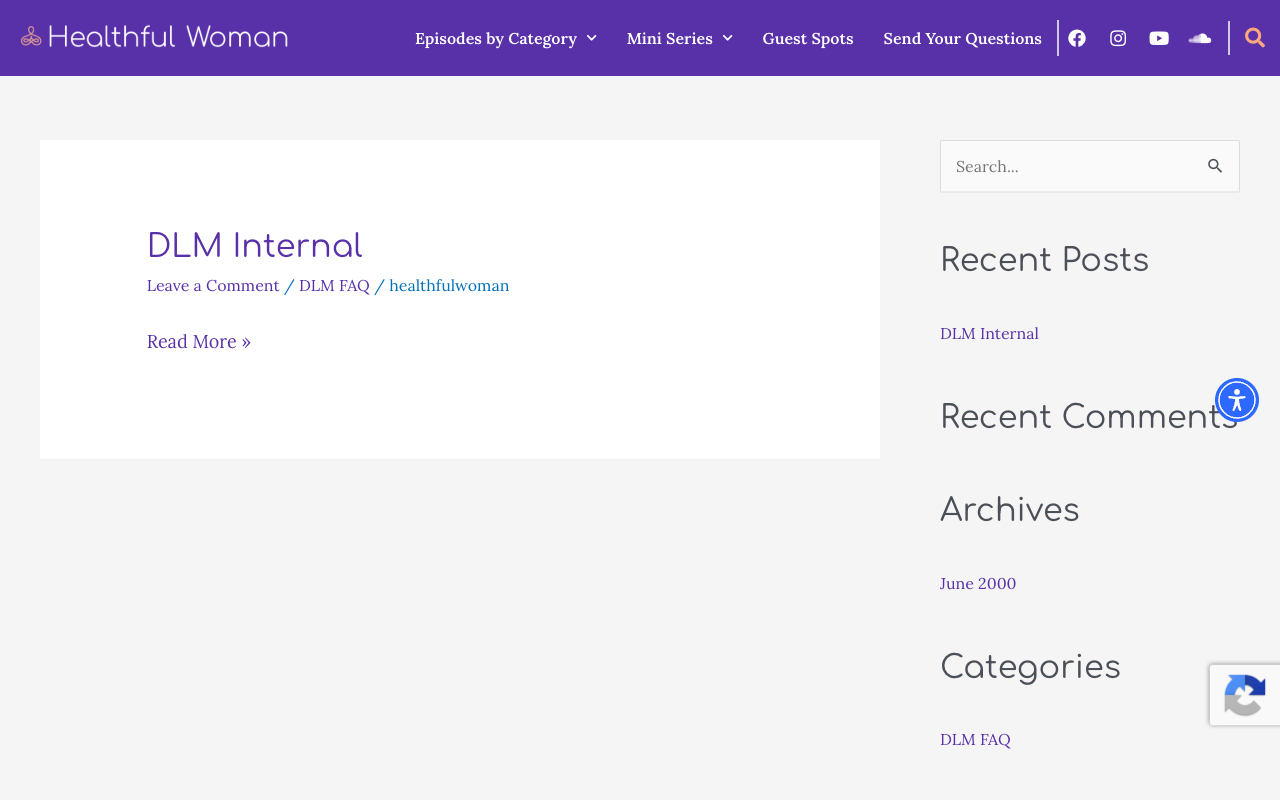View author healthfulwoman's posts
This screenshot has height=800, width=1280.
(449, 285)
